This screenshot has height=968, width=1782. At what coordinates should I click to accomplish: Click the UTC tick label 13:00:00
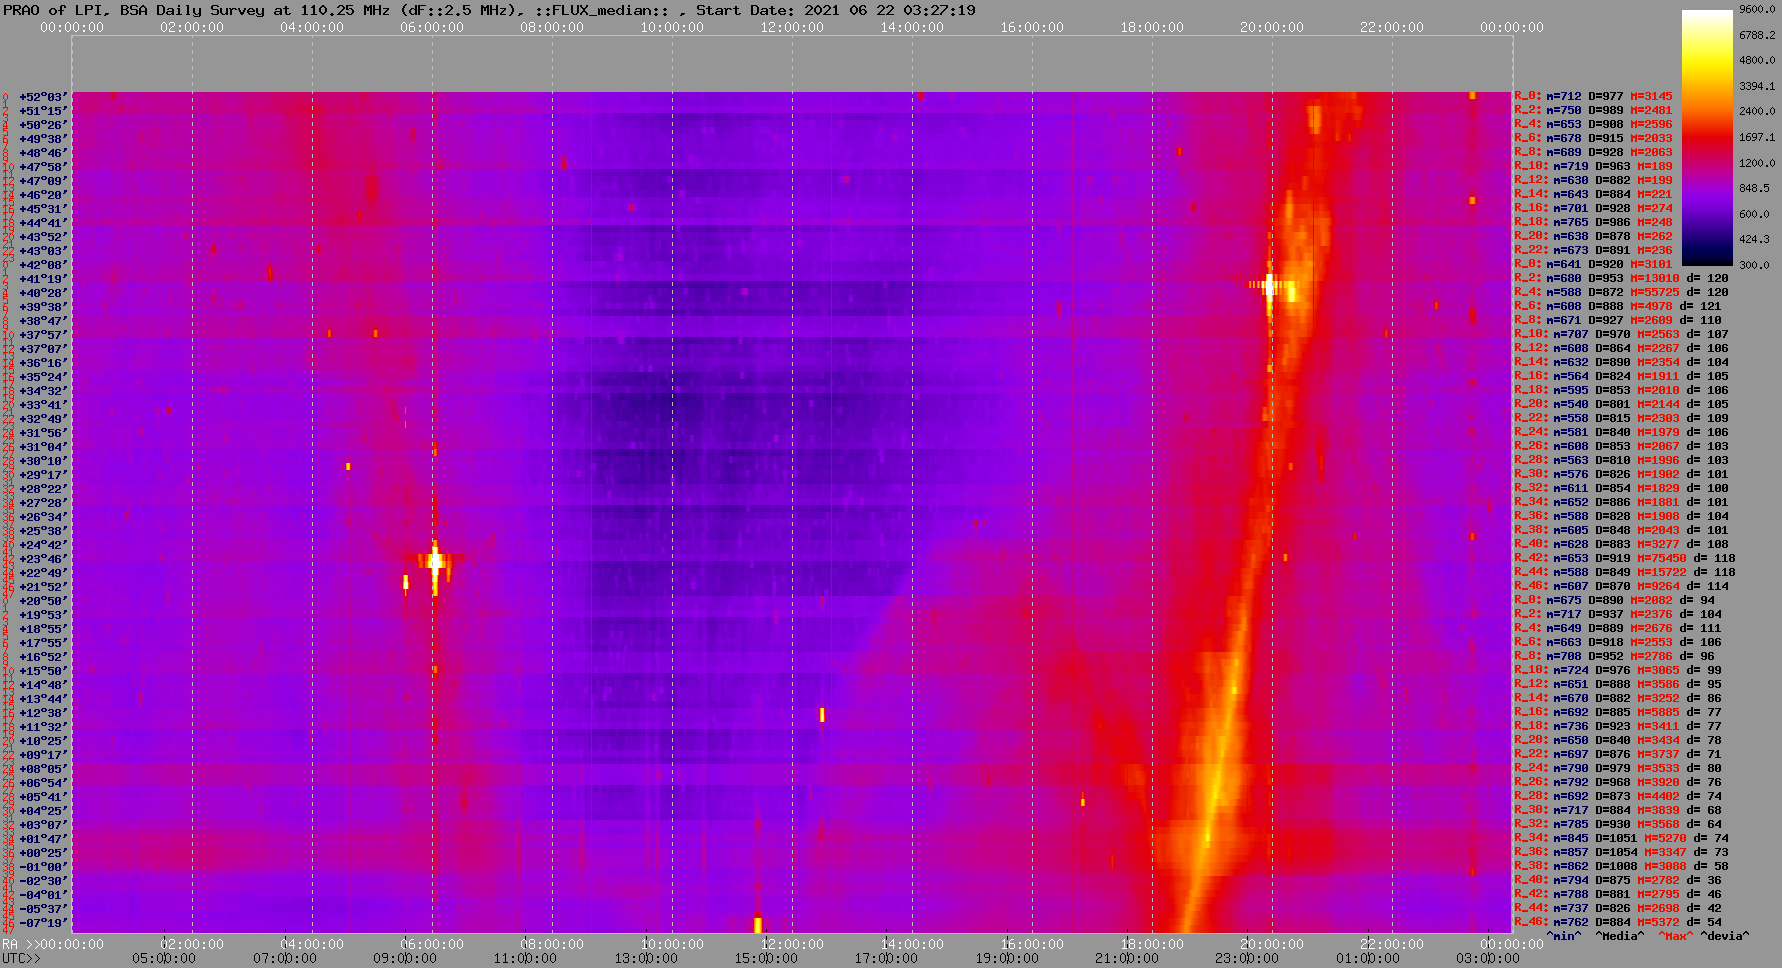click(x=645, y=959)
